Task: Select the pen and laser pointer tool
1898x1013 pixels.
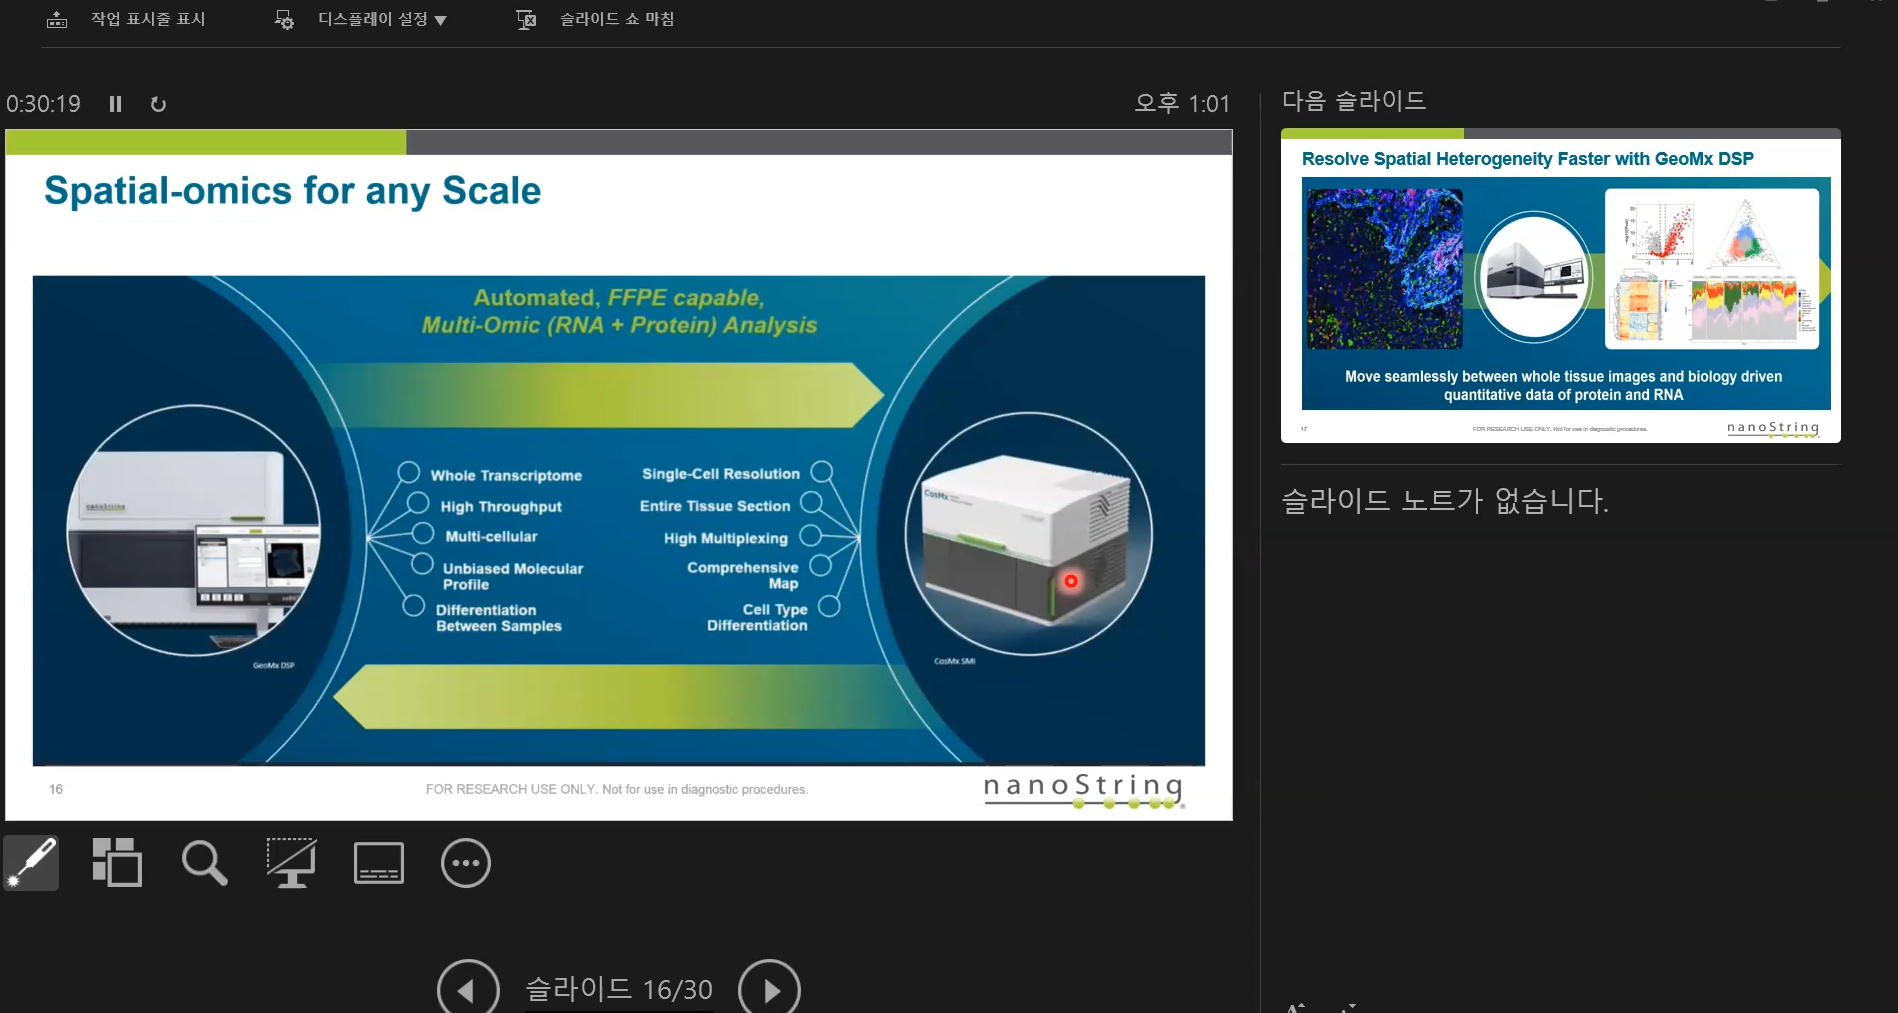Action: click(31, 862)
